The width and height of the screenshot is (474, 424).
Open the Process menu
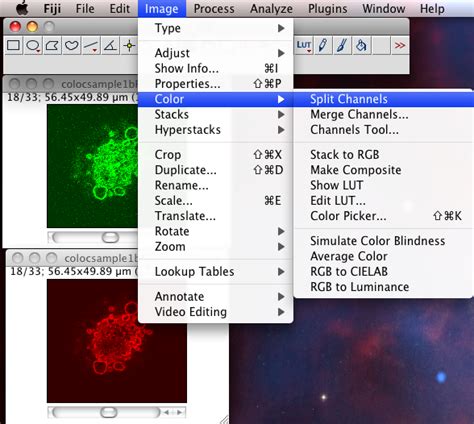point(214,9)
